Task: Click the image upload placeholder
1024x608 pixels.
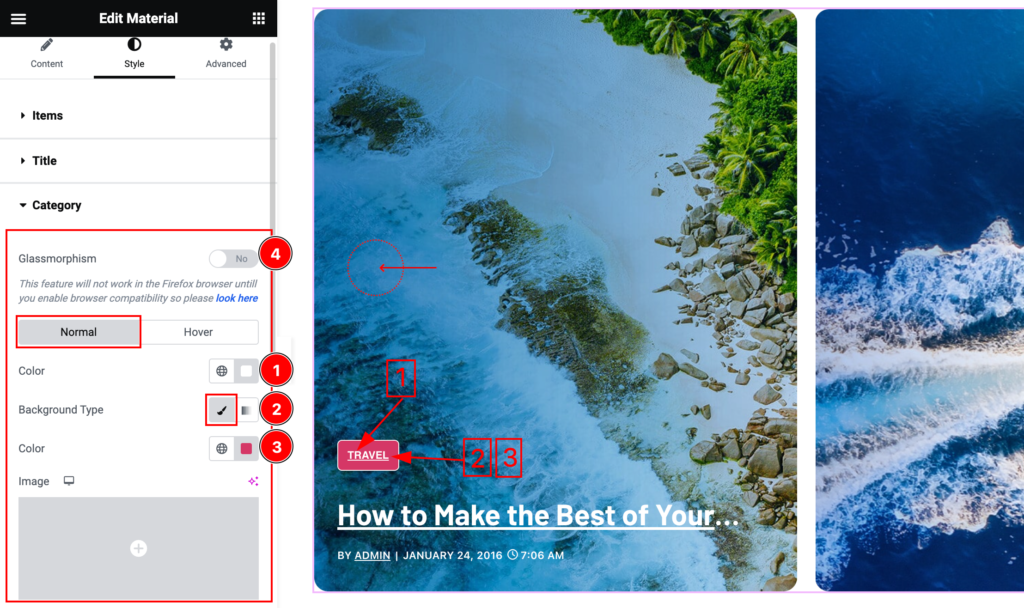Action: (x=138, y=548)
